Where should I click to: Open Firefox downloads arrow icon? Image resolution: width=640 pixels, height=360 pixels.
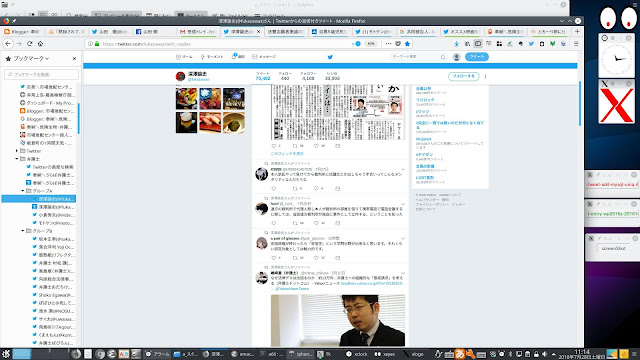(x=457, y=44)
